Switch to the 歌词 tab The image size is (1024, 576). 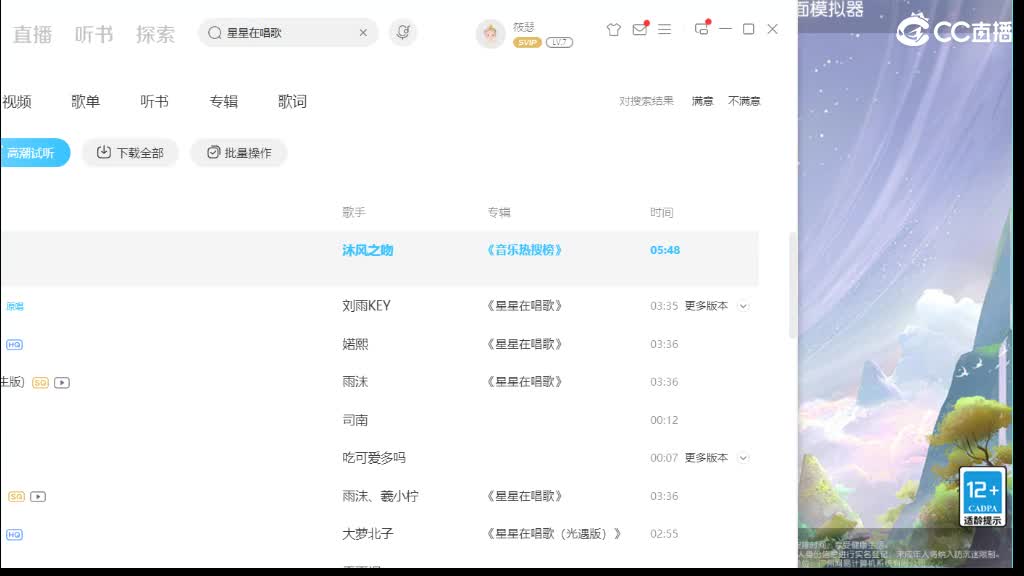[291, 100]
